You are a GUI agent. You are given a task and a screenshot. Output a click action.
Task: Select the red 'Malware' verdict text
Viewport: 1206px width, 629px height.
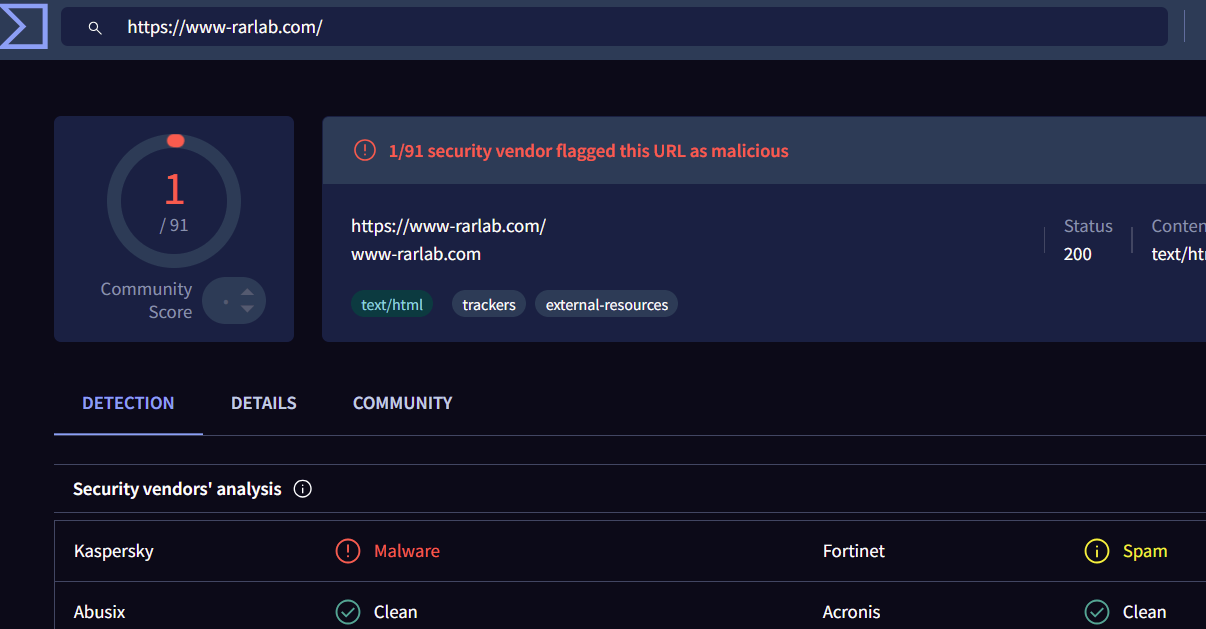[x=407, y=551]
